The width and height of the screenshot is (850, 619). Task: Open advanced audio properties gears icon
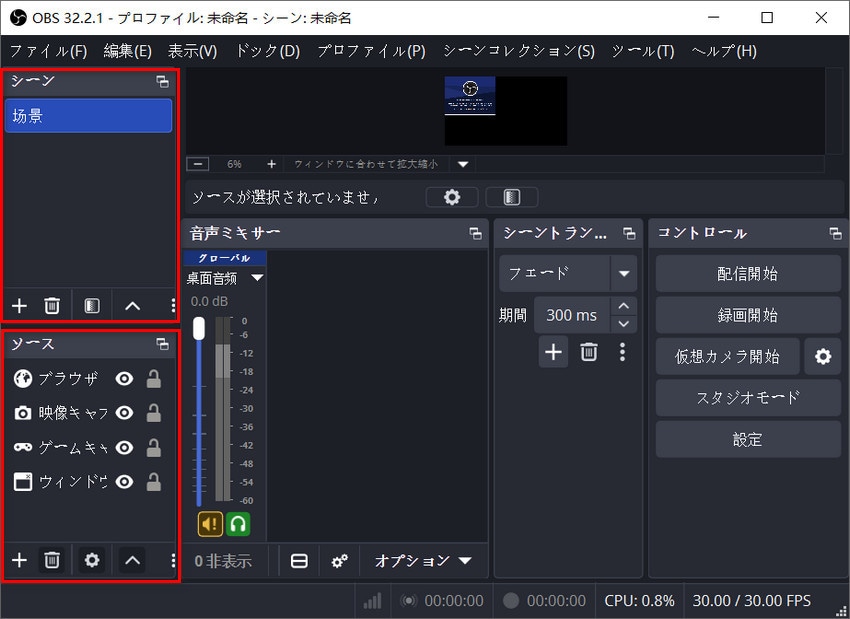pos(340,560)
